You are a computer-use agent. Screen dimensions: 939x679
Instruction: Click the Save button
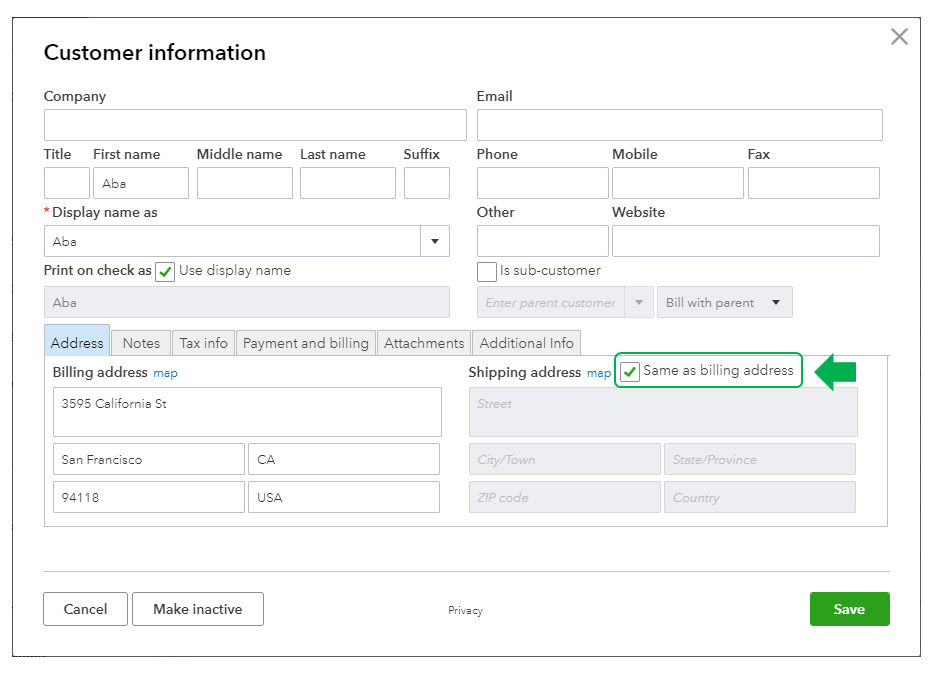(849, 609)
